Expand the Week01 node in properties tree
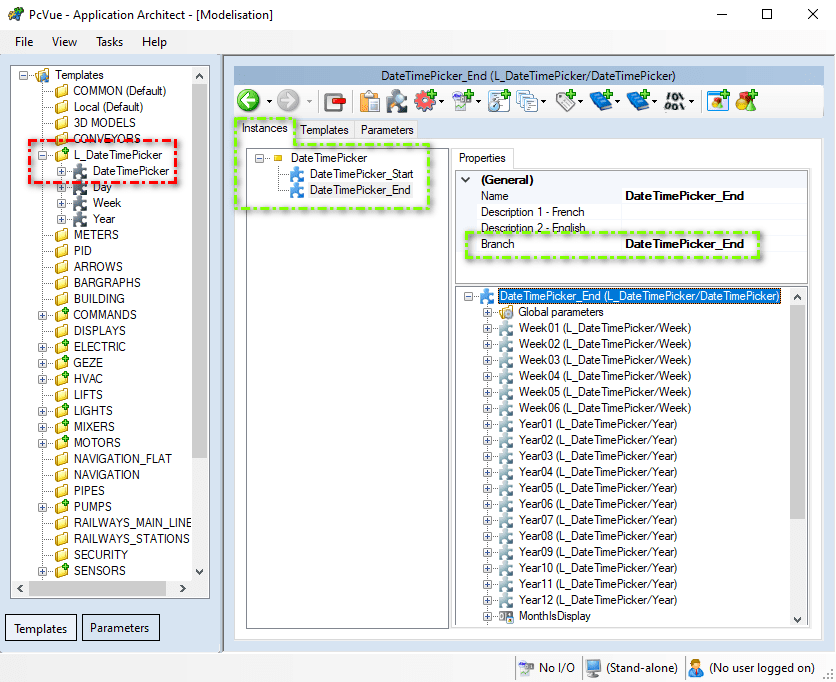Screen dimensions: 836x682 (488, 328)
